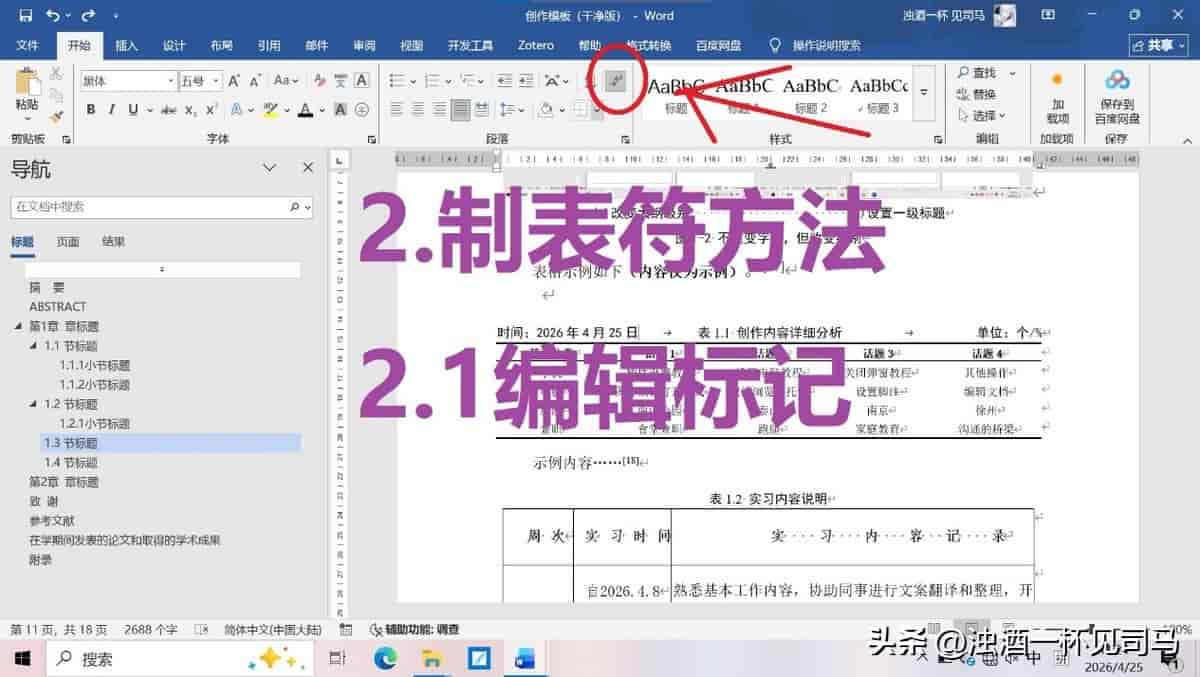Click the Add-ins (加载项) button
The width and height of the screenshot is (1200, 677).
(x=1057, y=96)
